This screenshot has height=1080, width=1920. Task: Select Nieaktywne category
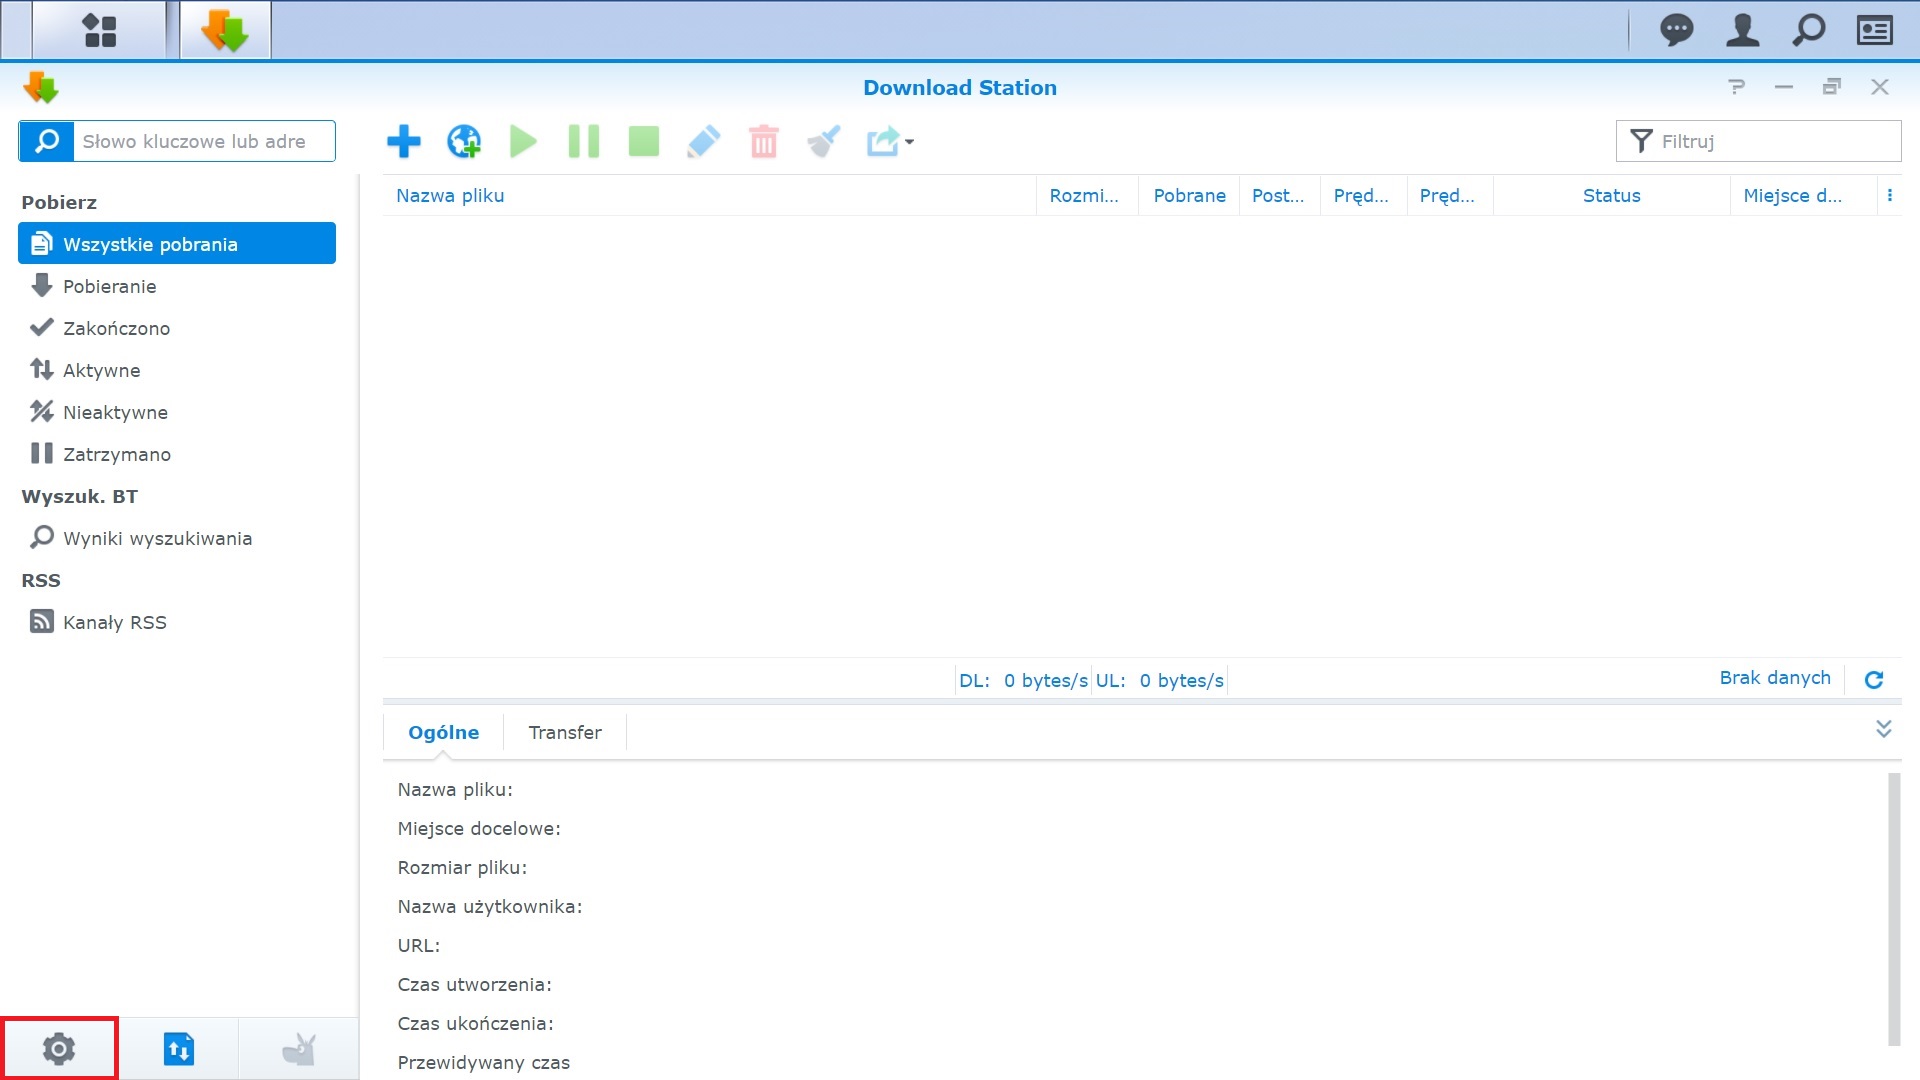[177, 412]
